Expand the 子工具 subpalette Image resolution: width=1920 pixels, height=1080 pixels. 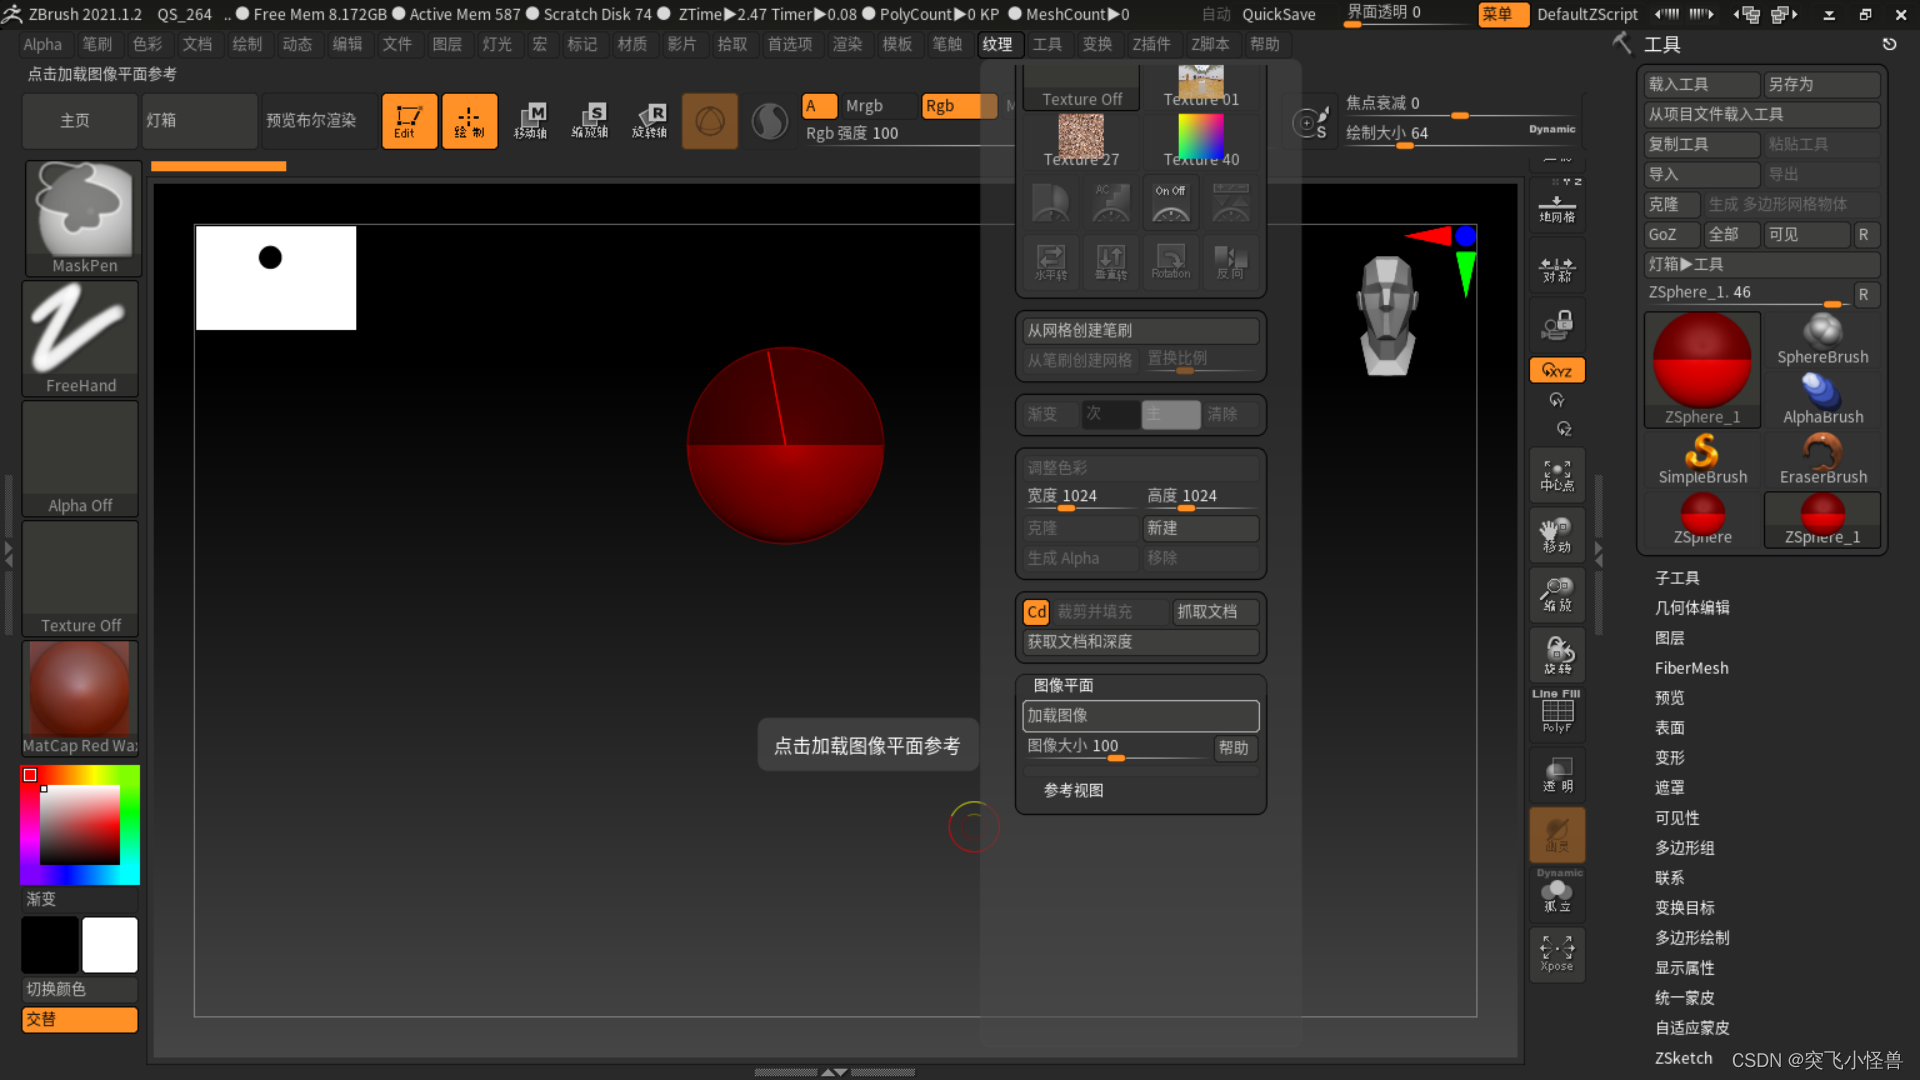click(x=1677, y=578)
